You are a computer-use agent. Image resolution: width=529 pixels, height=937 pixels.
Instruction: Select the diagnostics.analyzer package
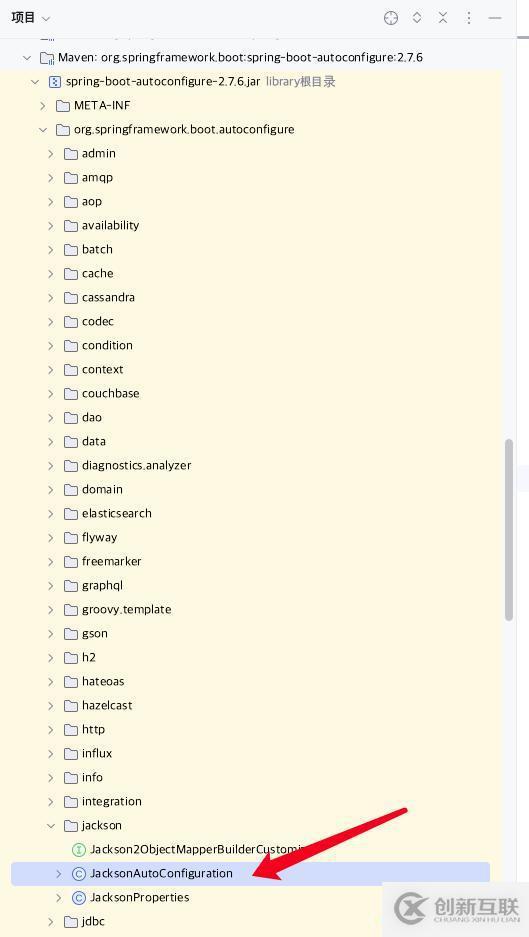point(136,466)
